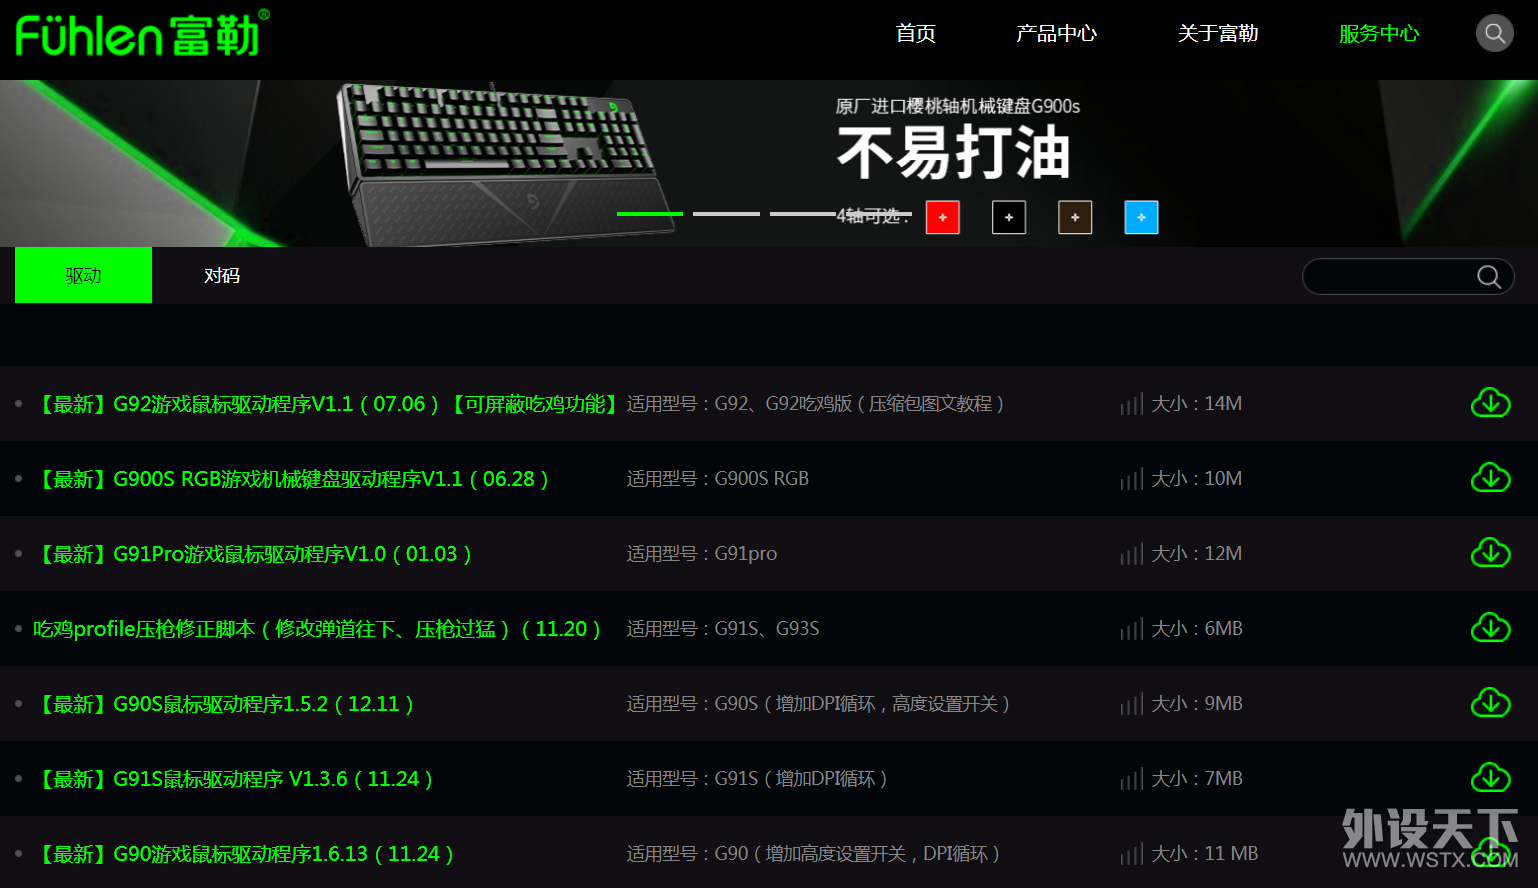
Task: Download the G900S RGB keyboard driver
Action: (1490, 478)
